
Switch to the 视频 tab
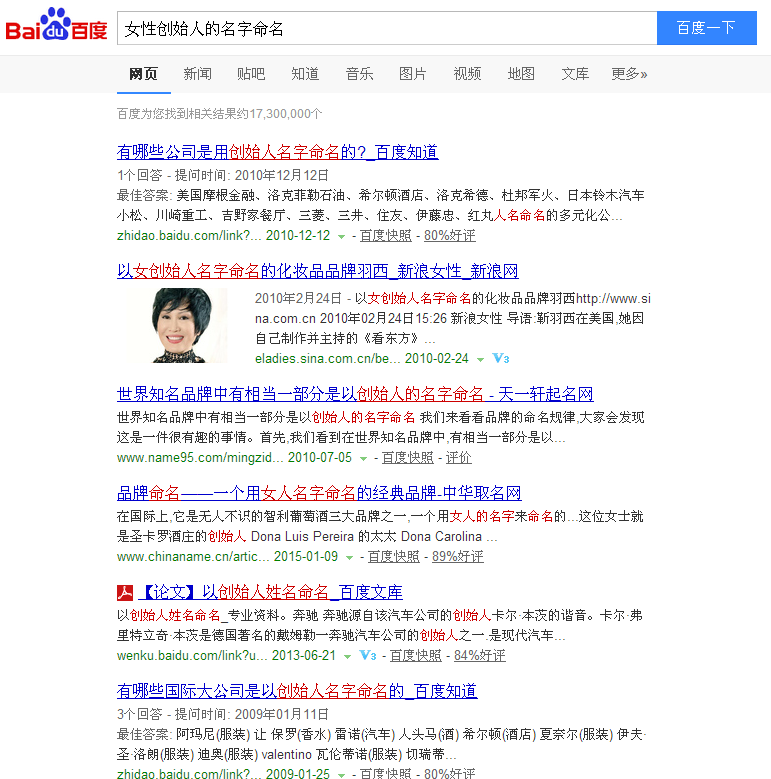coord(467,74)
